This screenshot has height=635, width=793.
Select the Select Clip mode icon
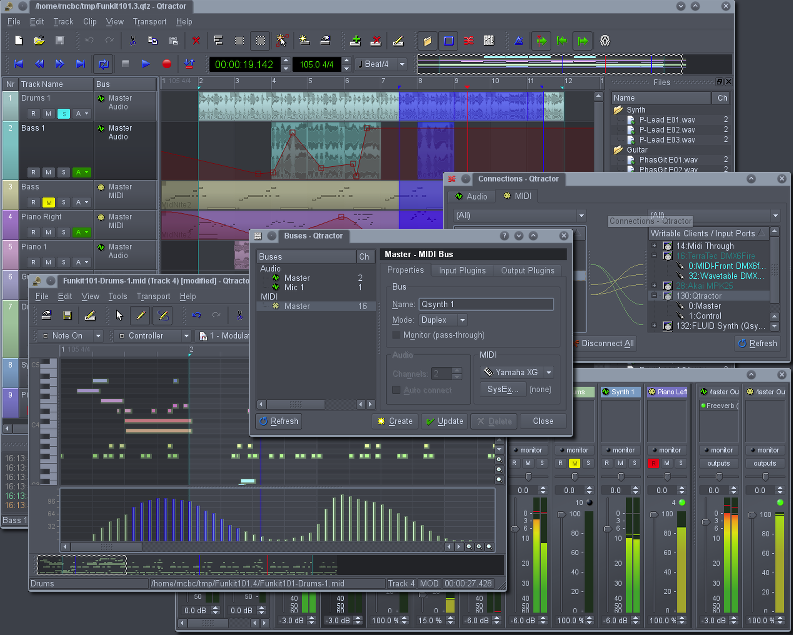click(x=218, y=40)
